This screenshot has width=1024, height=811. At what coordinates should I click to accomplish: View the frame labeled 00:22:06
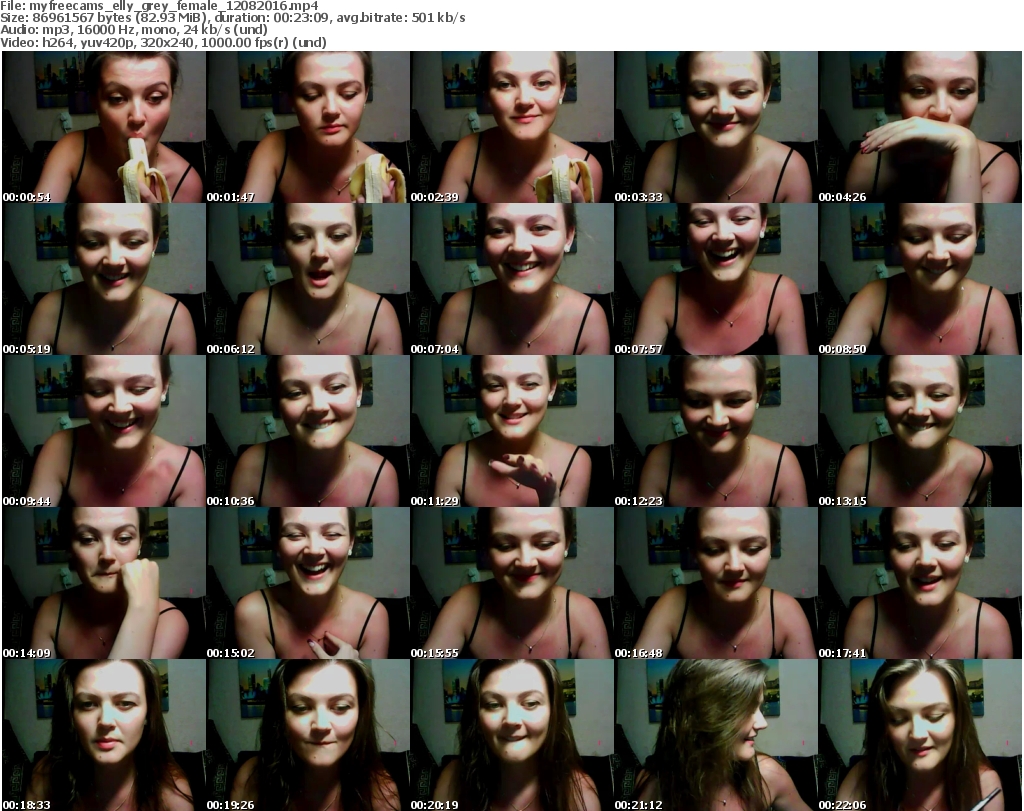tap(920, 735)
